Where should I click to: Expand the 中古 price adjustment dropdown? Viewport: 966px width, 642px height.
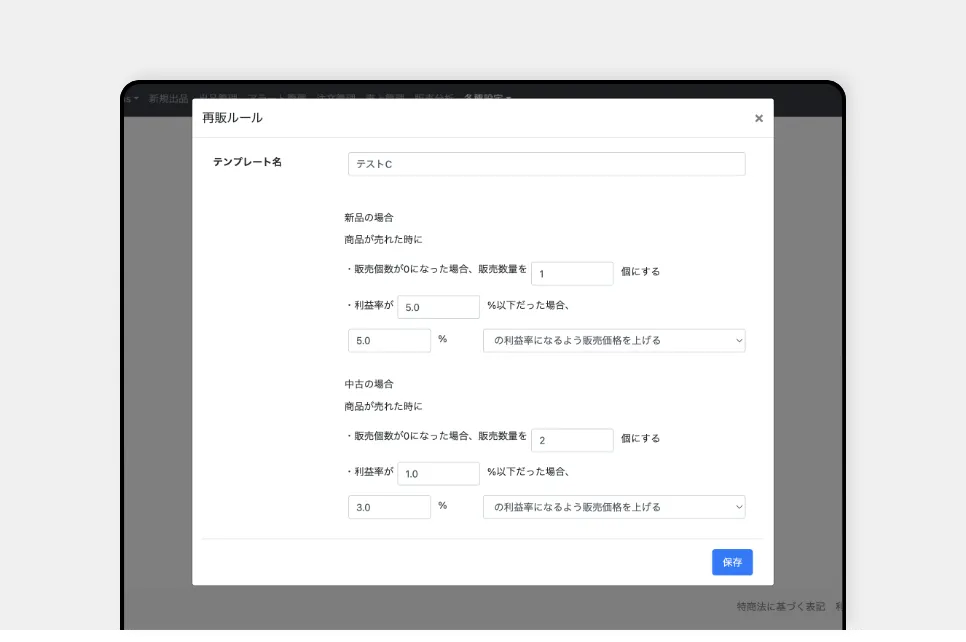(613, 507)
